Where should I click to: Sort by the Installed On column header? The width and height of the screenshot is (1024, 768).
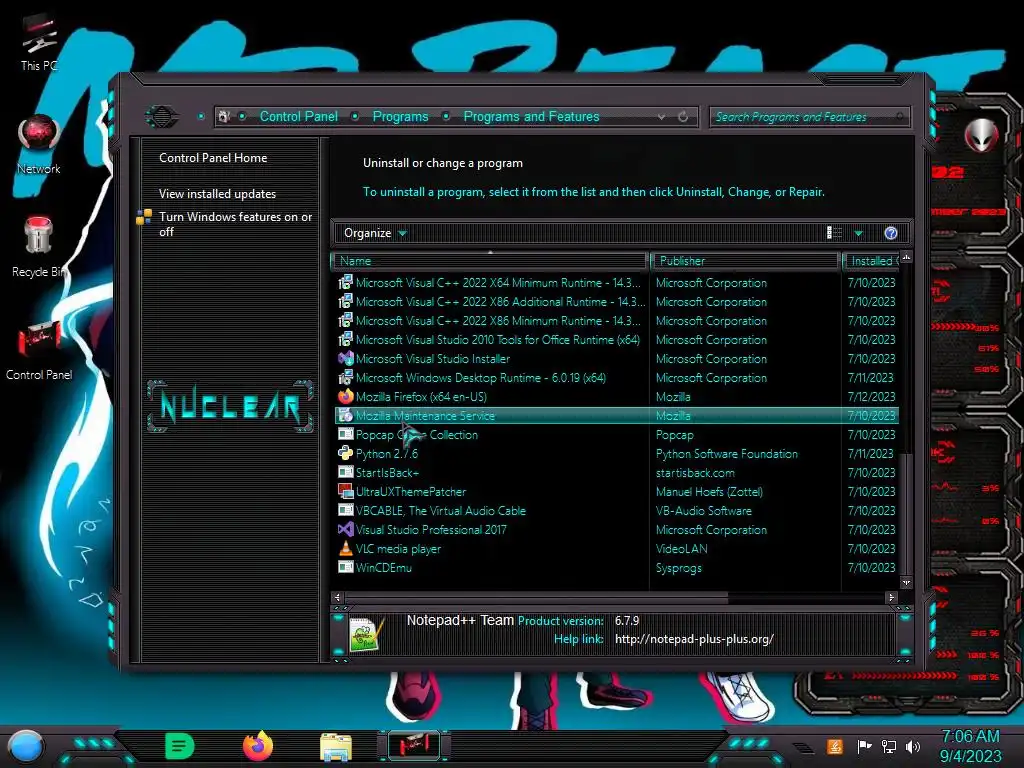tap(871, 261)
